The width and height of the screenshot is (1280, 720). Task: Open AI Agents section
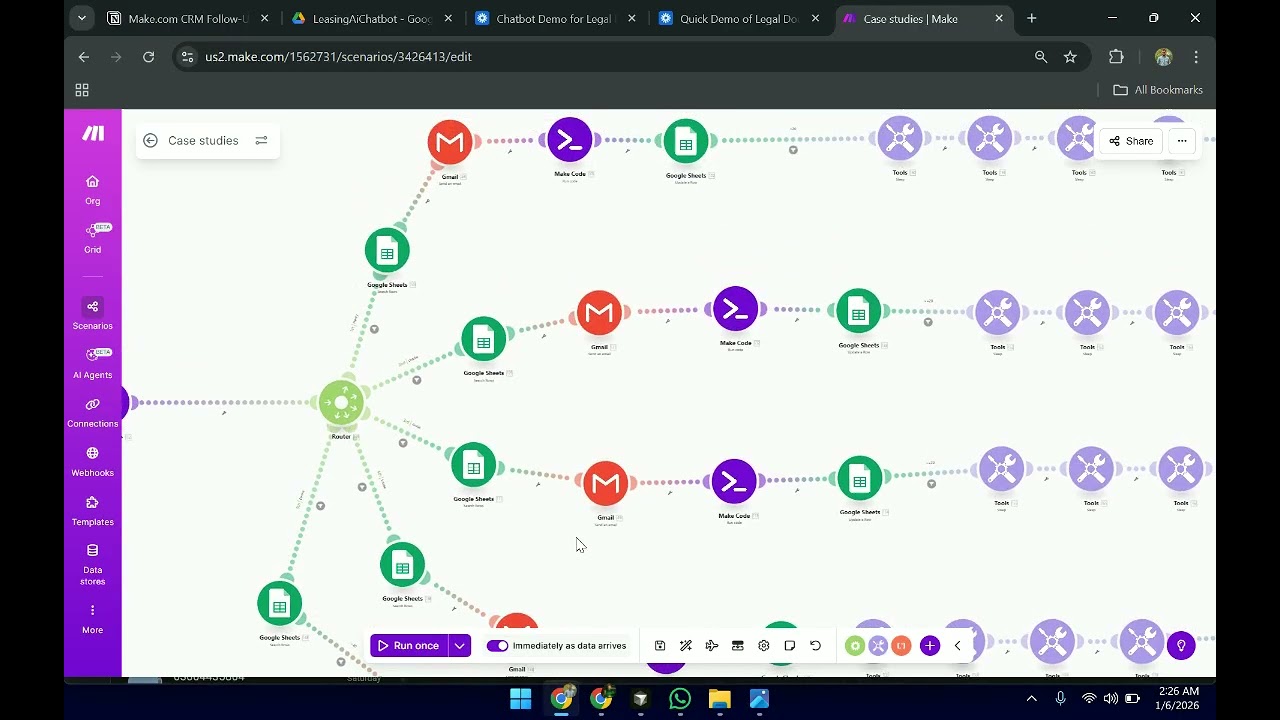click(92, 363)
